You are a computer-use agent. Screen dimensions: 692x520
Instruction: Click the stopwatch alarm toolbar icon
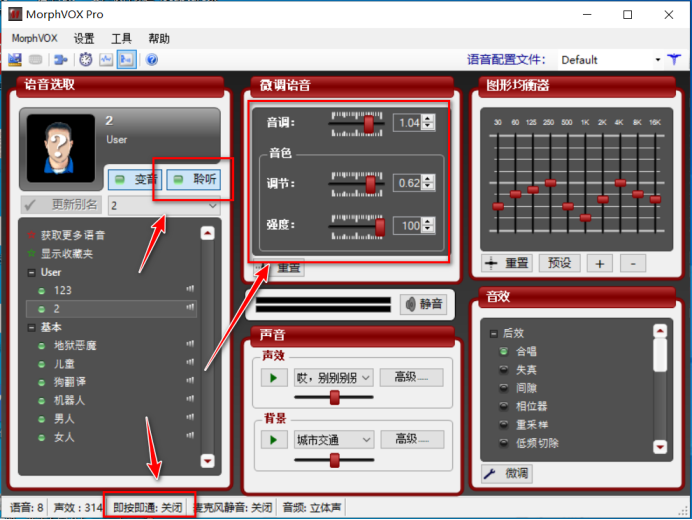click(86, 60)
